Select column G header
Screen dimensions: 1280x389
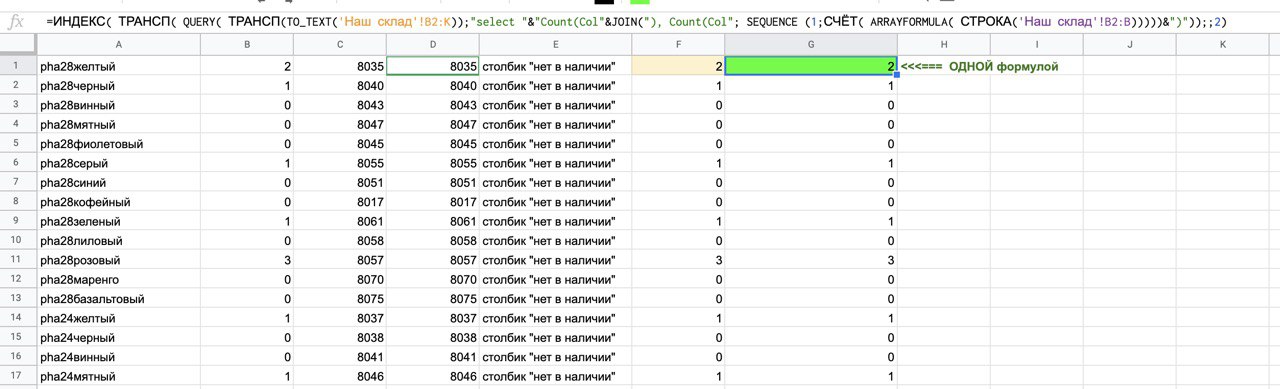[811, 44]
